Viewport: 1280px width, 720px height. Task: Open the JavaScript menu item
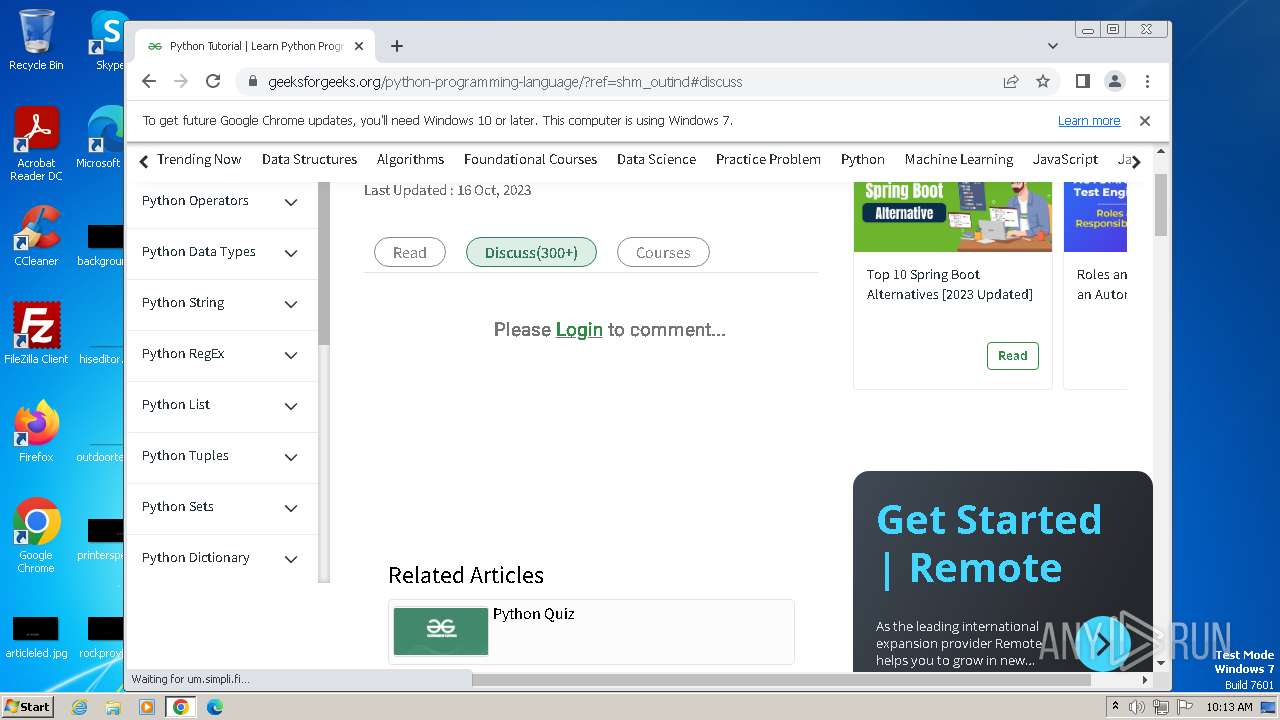click(1065, 159)
